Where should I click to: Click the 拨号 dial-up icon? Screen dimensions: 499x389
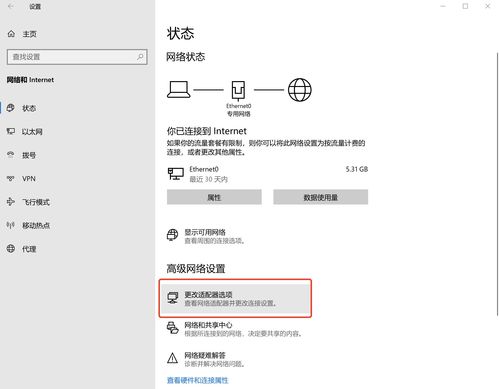coord(11,154)
